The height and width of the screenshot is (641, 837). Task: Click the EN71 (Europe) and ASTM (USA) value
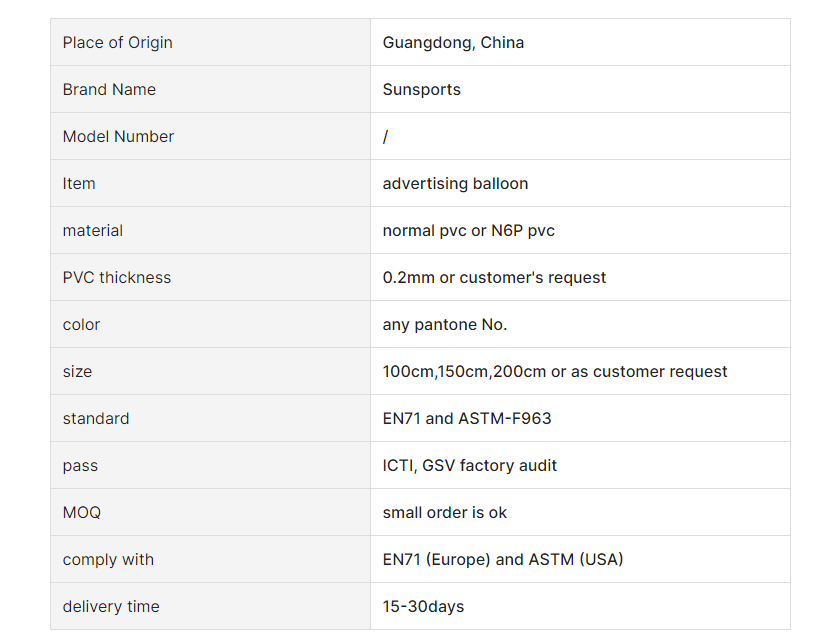(x=503, y=559)
